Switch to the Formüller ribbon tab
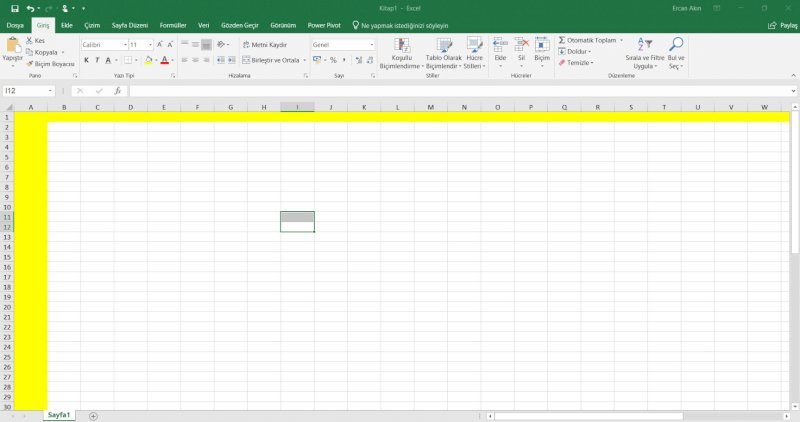 (x=173, y=24)
